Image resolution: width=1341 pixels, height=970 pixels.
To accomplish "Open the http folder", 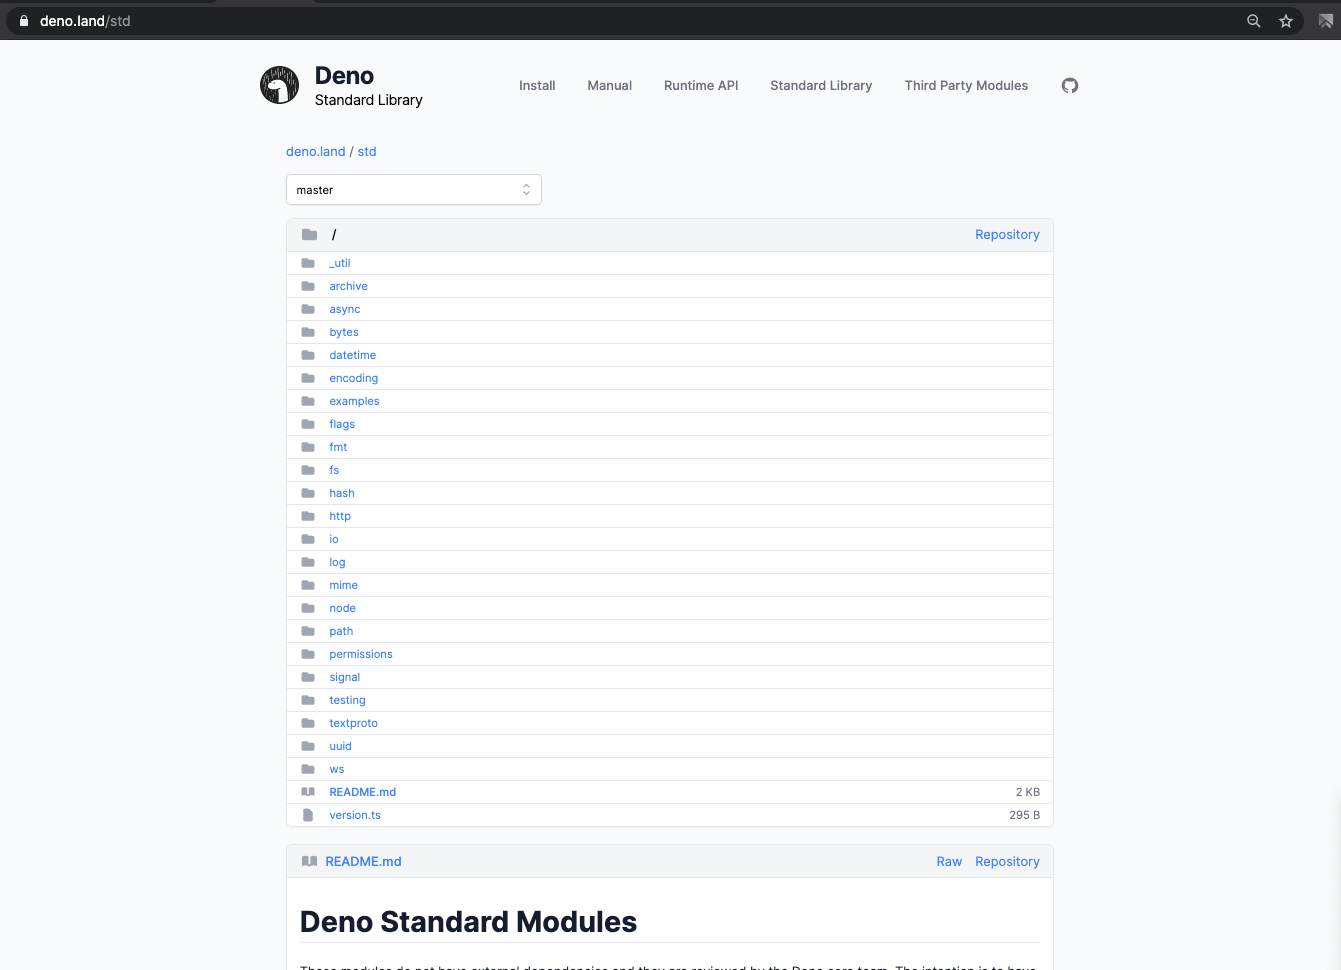I will (340, 516).
